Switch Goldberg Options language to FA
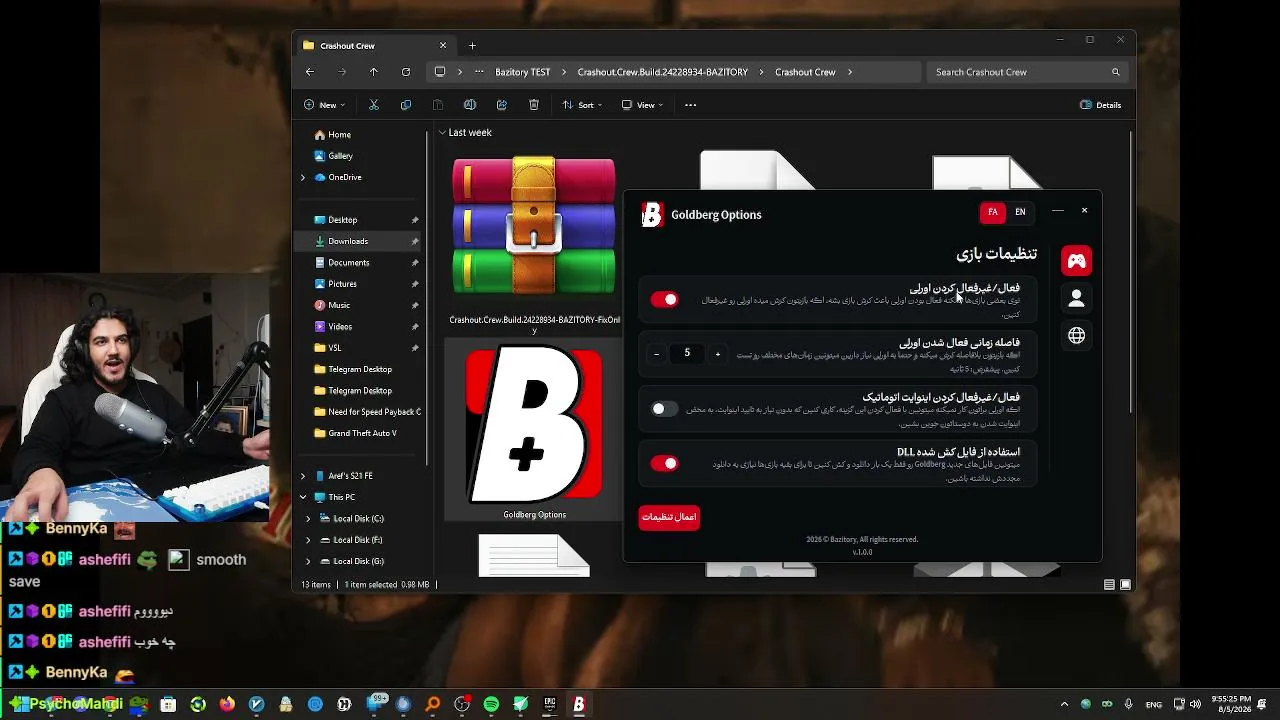 click(993, 212)
